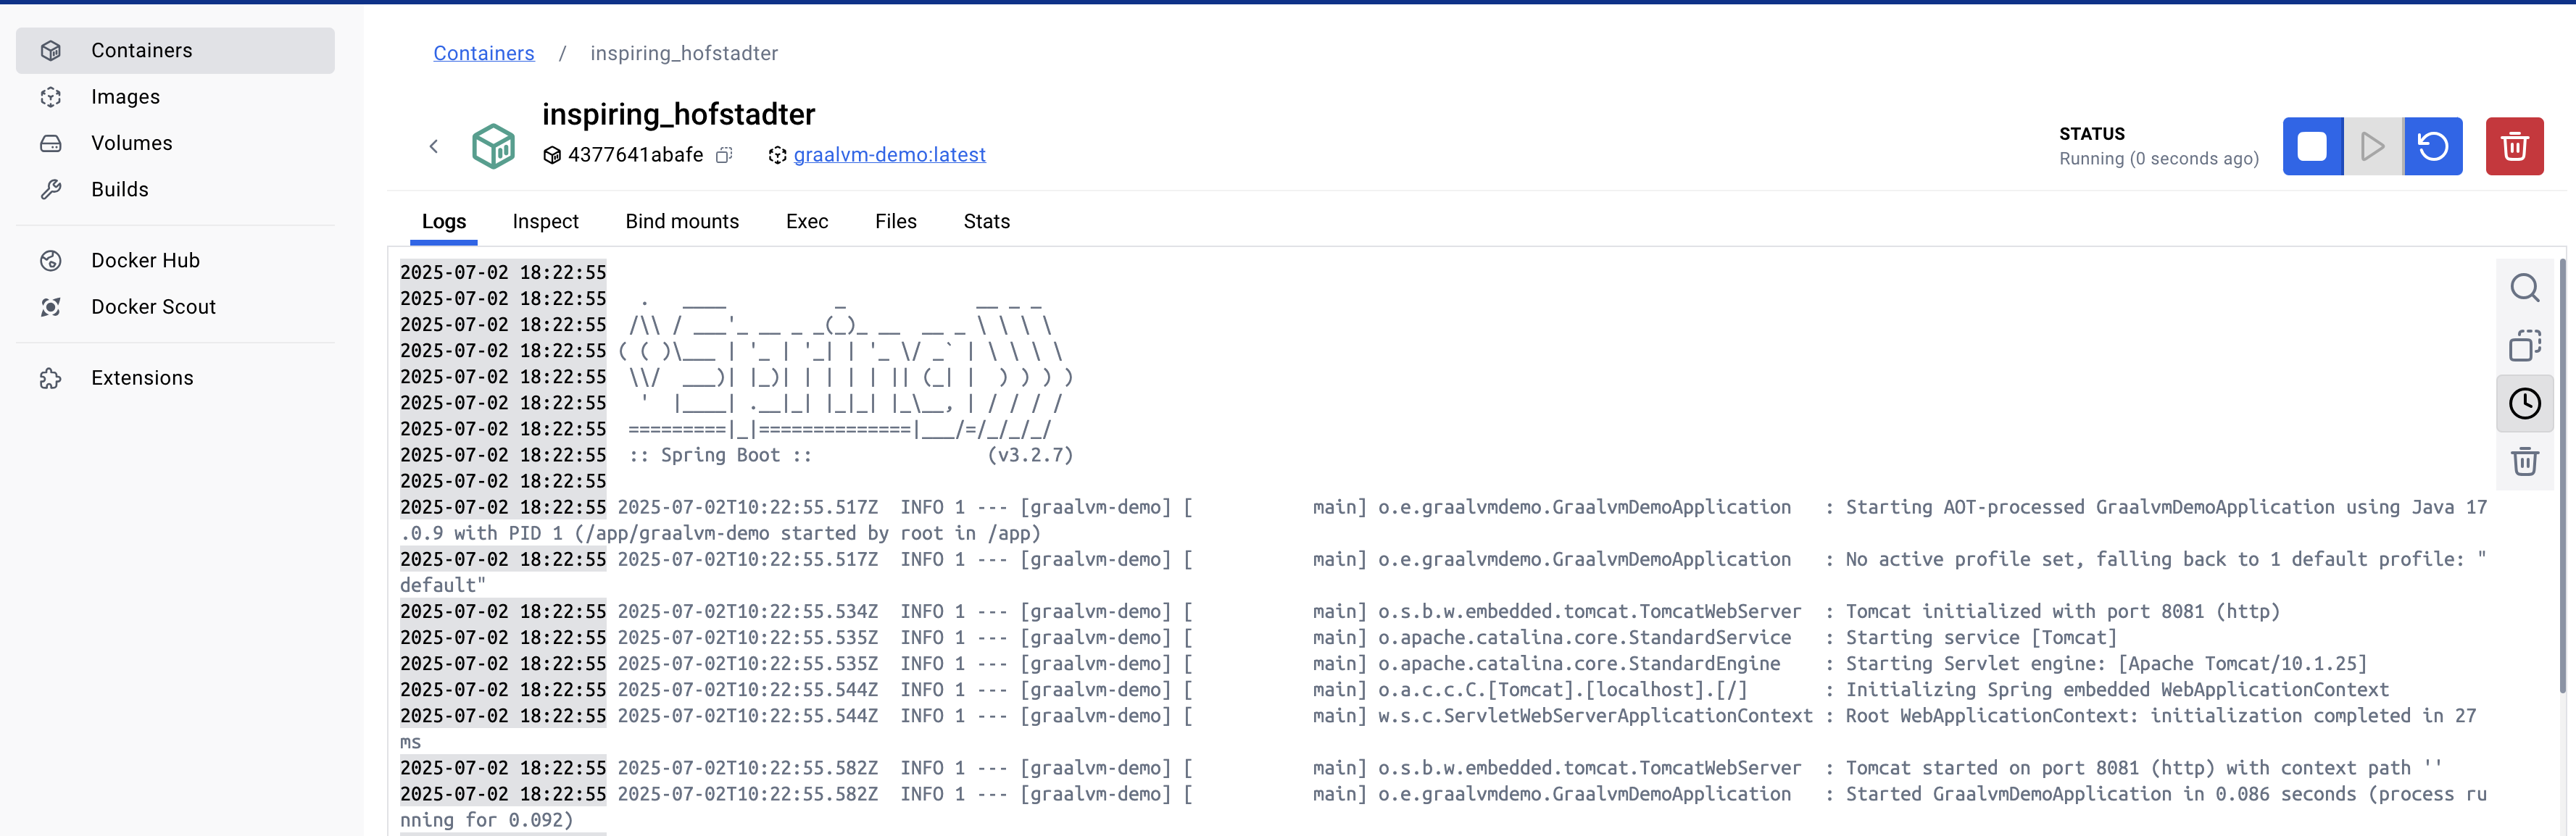
Task: Open the graalvm-demo:latest image link
Action: point(889,155)
